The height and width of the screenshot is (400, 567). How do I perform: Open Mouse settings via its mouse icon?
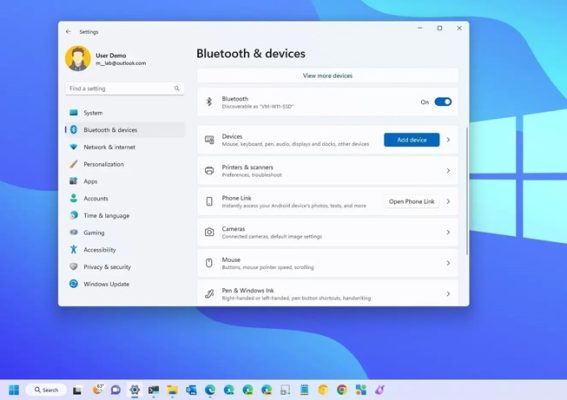pyautogui.click(x=209, y=263)
